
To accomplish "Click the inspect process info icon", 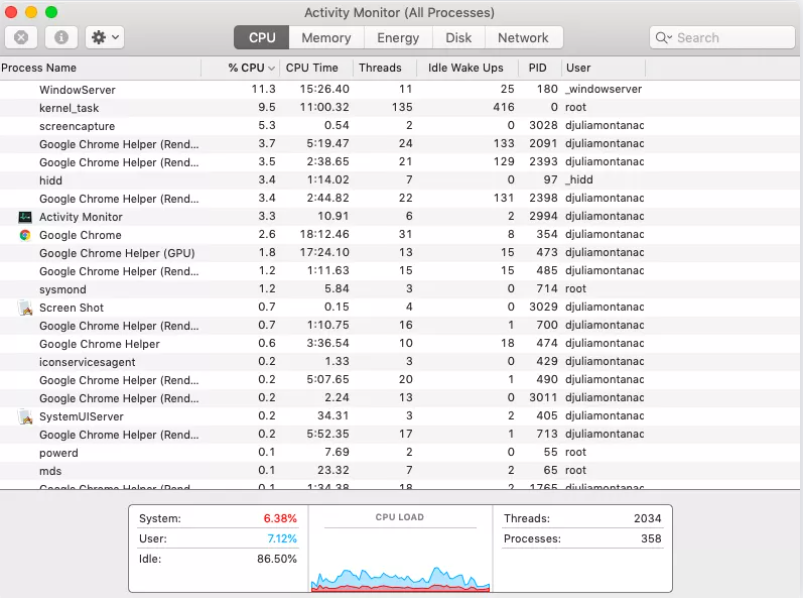I will coord(61,38).
